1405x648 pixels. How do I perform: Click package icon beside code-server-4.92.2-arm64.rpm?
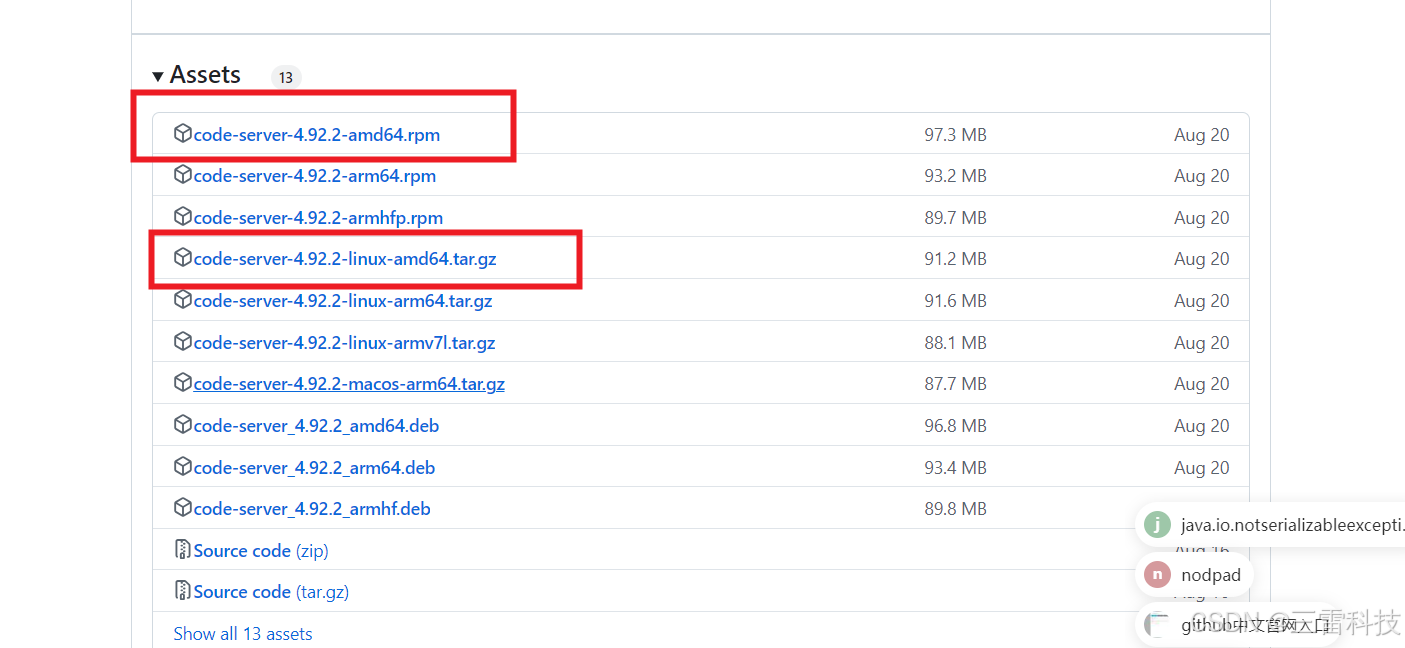point(182,175)
